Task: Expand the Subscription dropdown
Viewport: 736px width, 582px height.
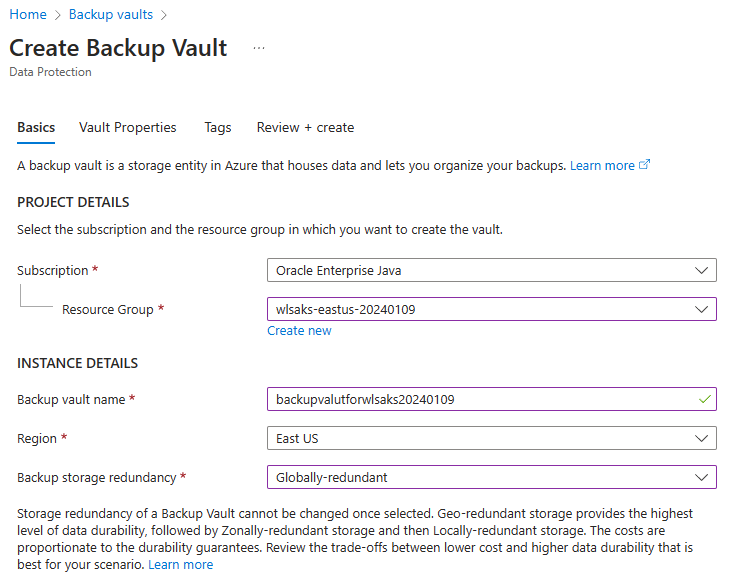Action: click(x=491, y=270)
